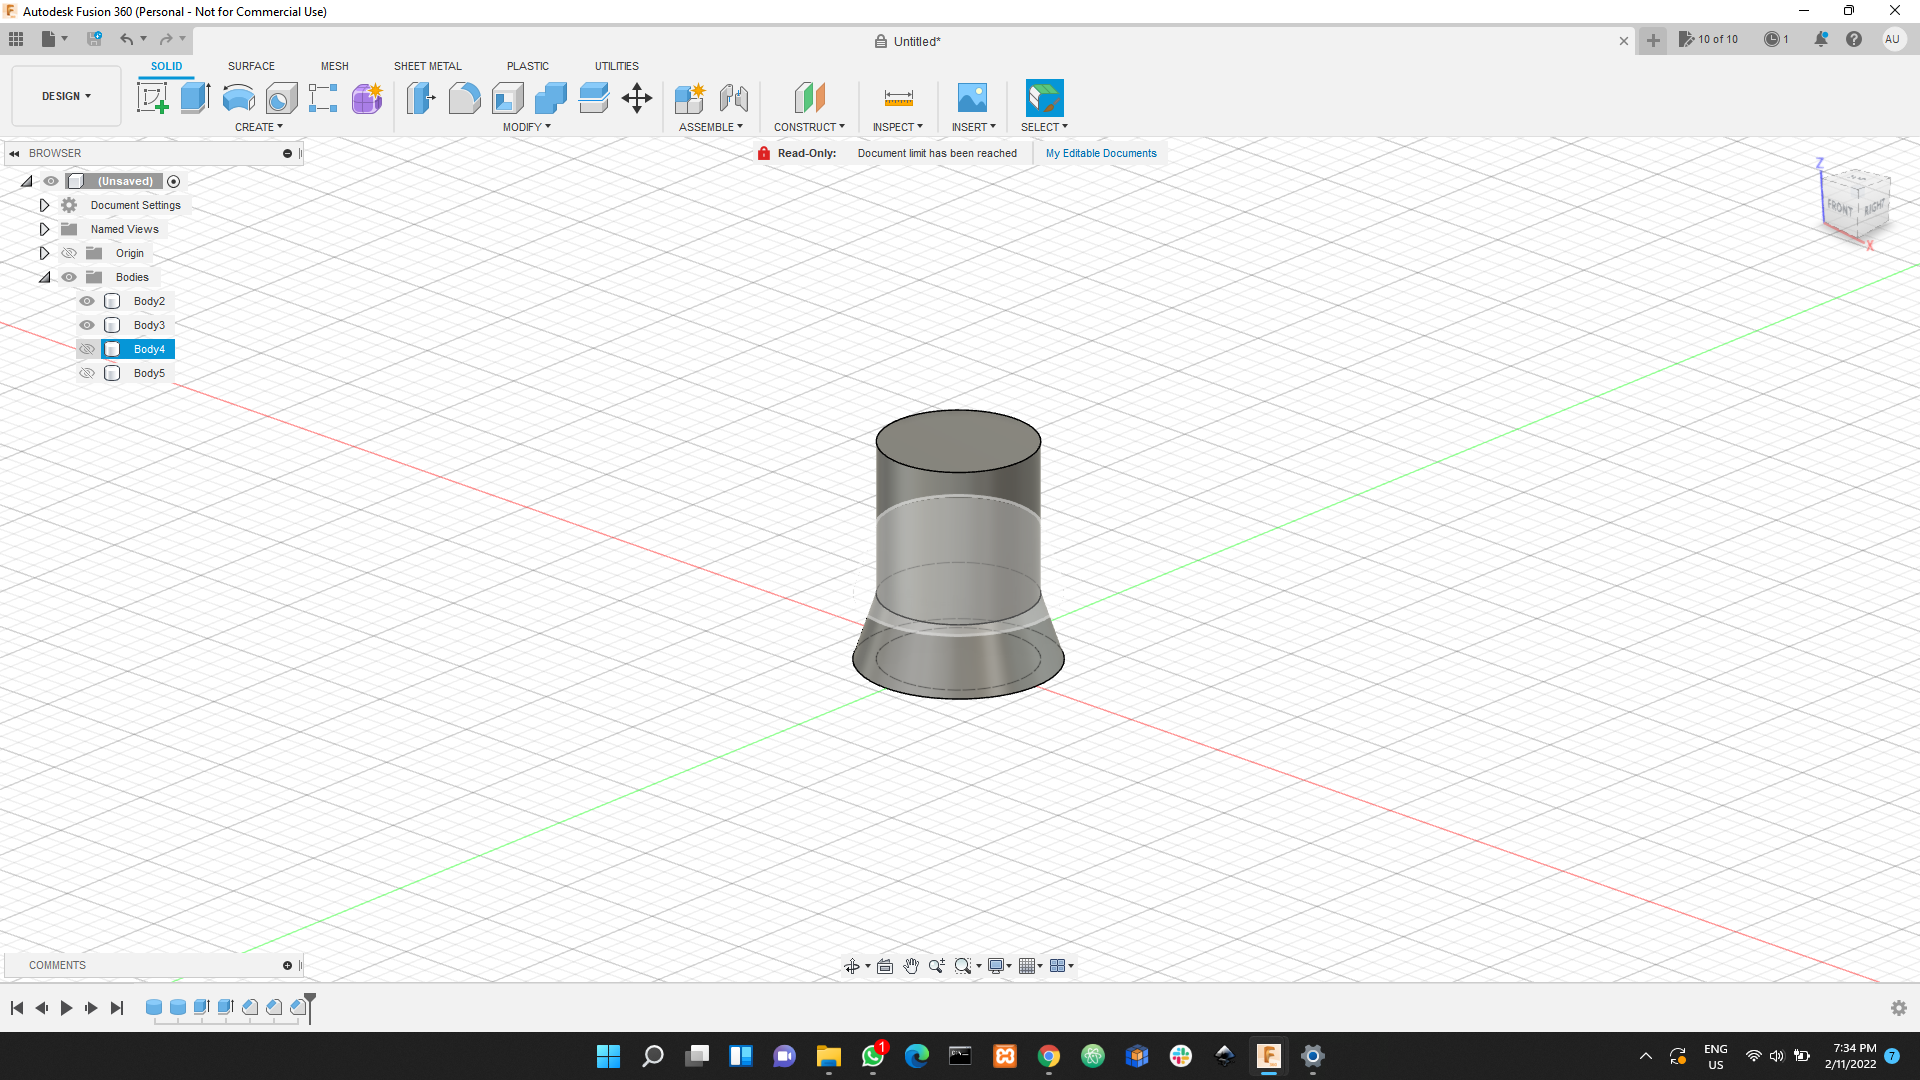Expand the Document Settings node
This screenshot has height=1080, width=1920.
[44, 205]
